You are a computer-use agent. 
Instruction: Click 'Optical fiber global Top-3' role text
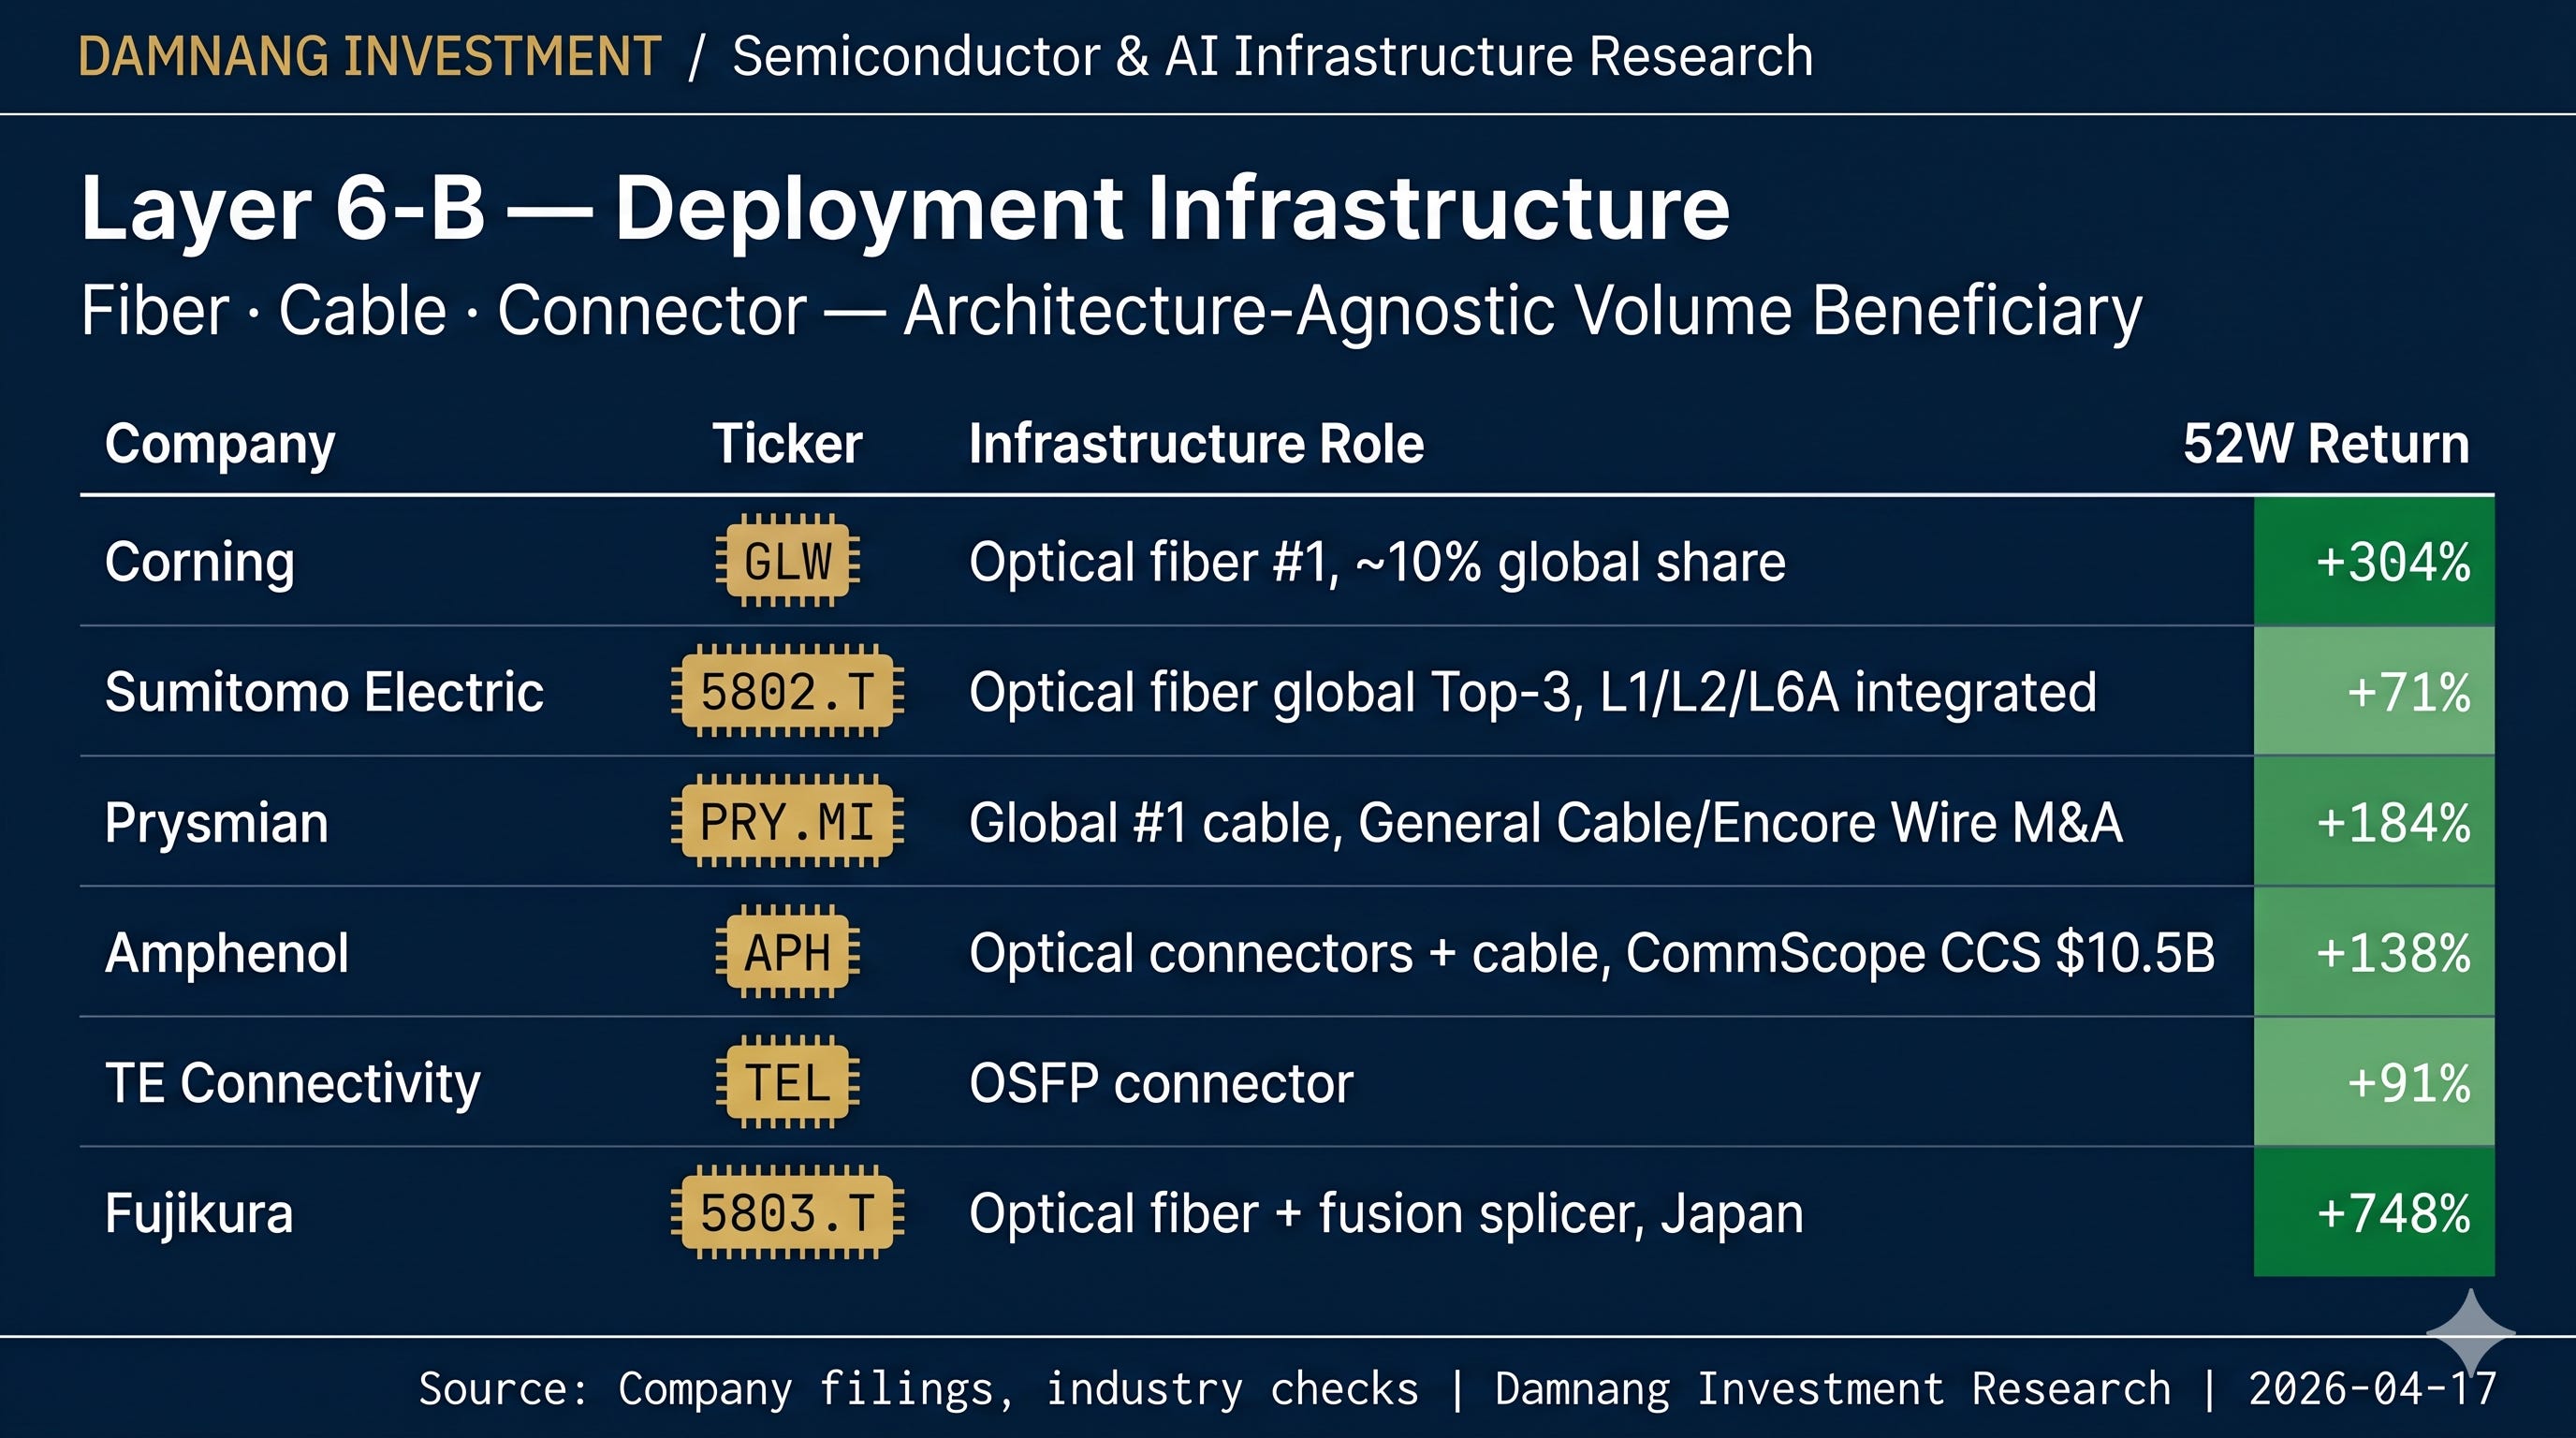coord(1532,692)
